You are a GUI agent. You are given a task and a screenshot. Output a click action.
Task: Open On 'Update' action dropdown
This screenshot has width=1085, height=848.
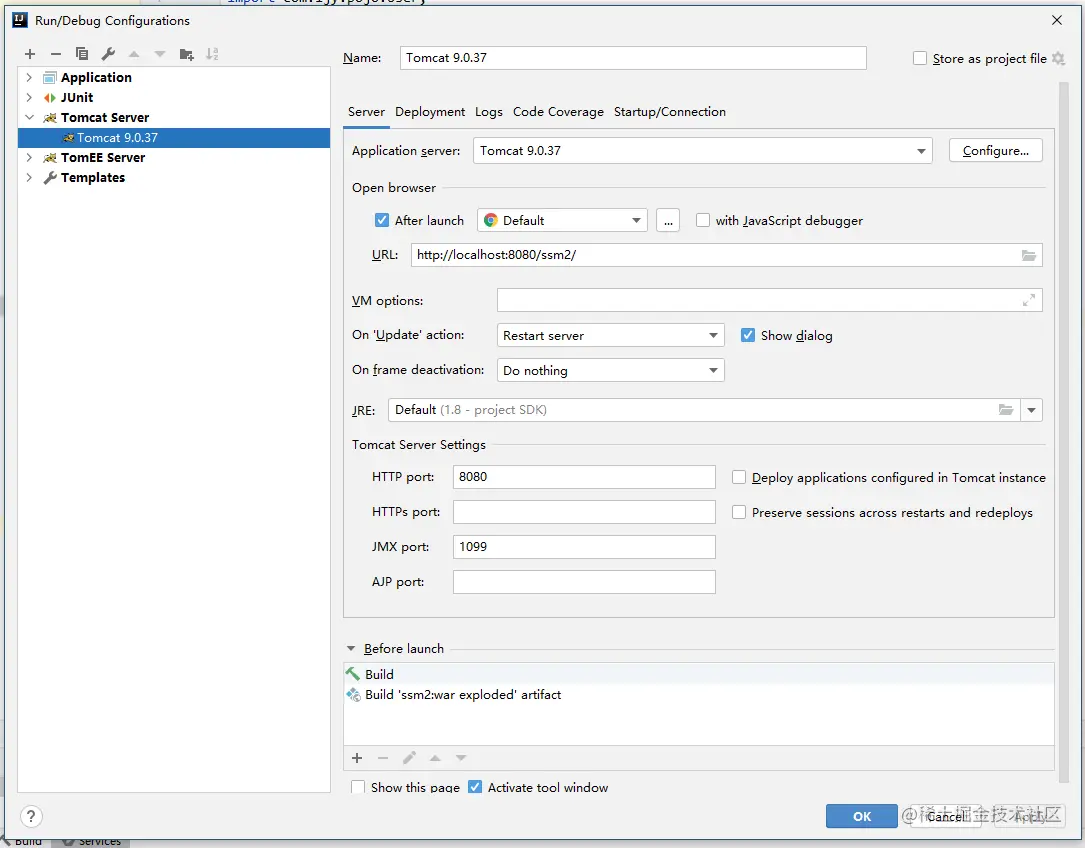pyautogui.click(x=610, y=336)
